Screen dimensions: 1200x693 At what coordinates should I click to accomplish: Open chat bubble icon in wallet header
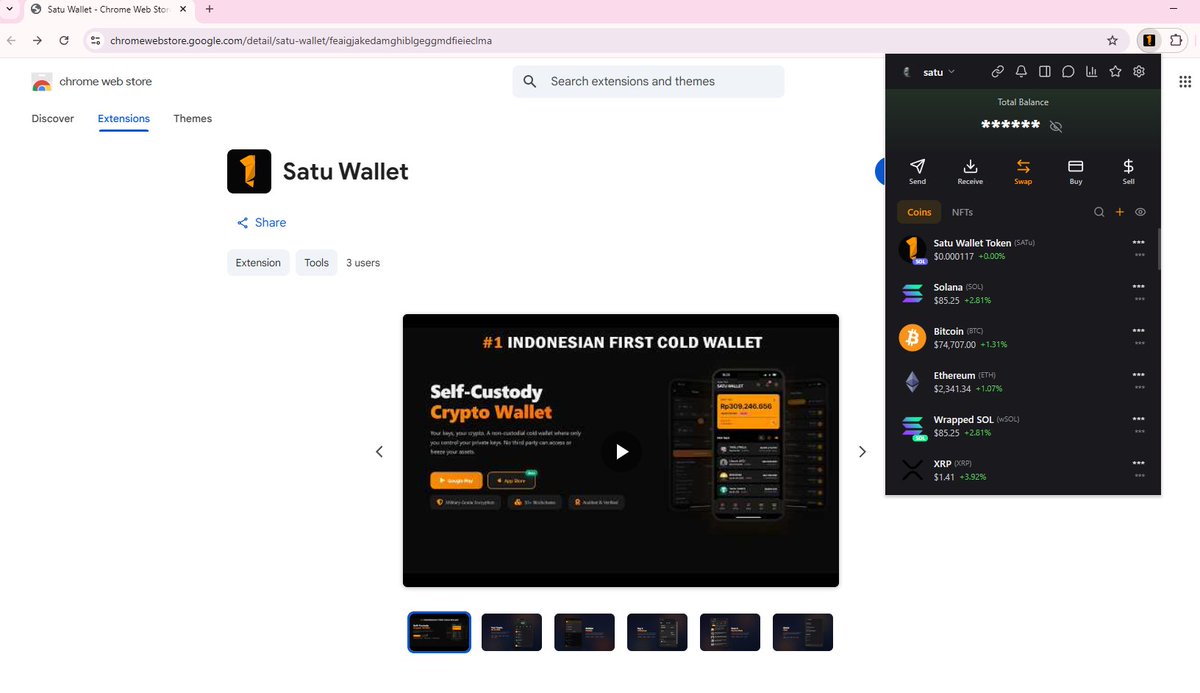point(1068,72)
